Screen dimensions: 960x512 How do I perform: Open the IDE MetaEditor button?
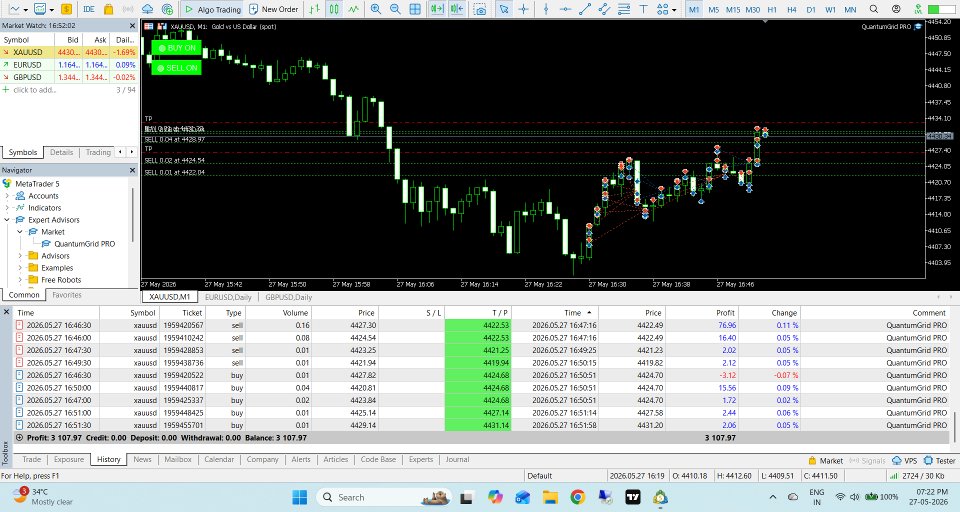89,9
